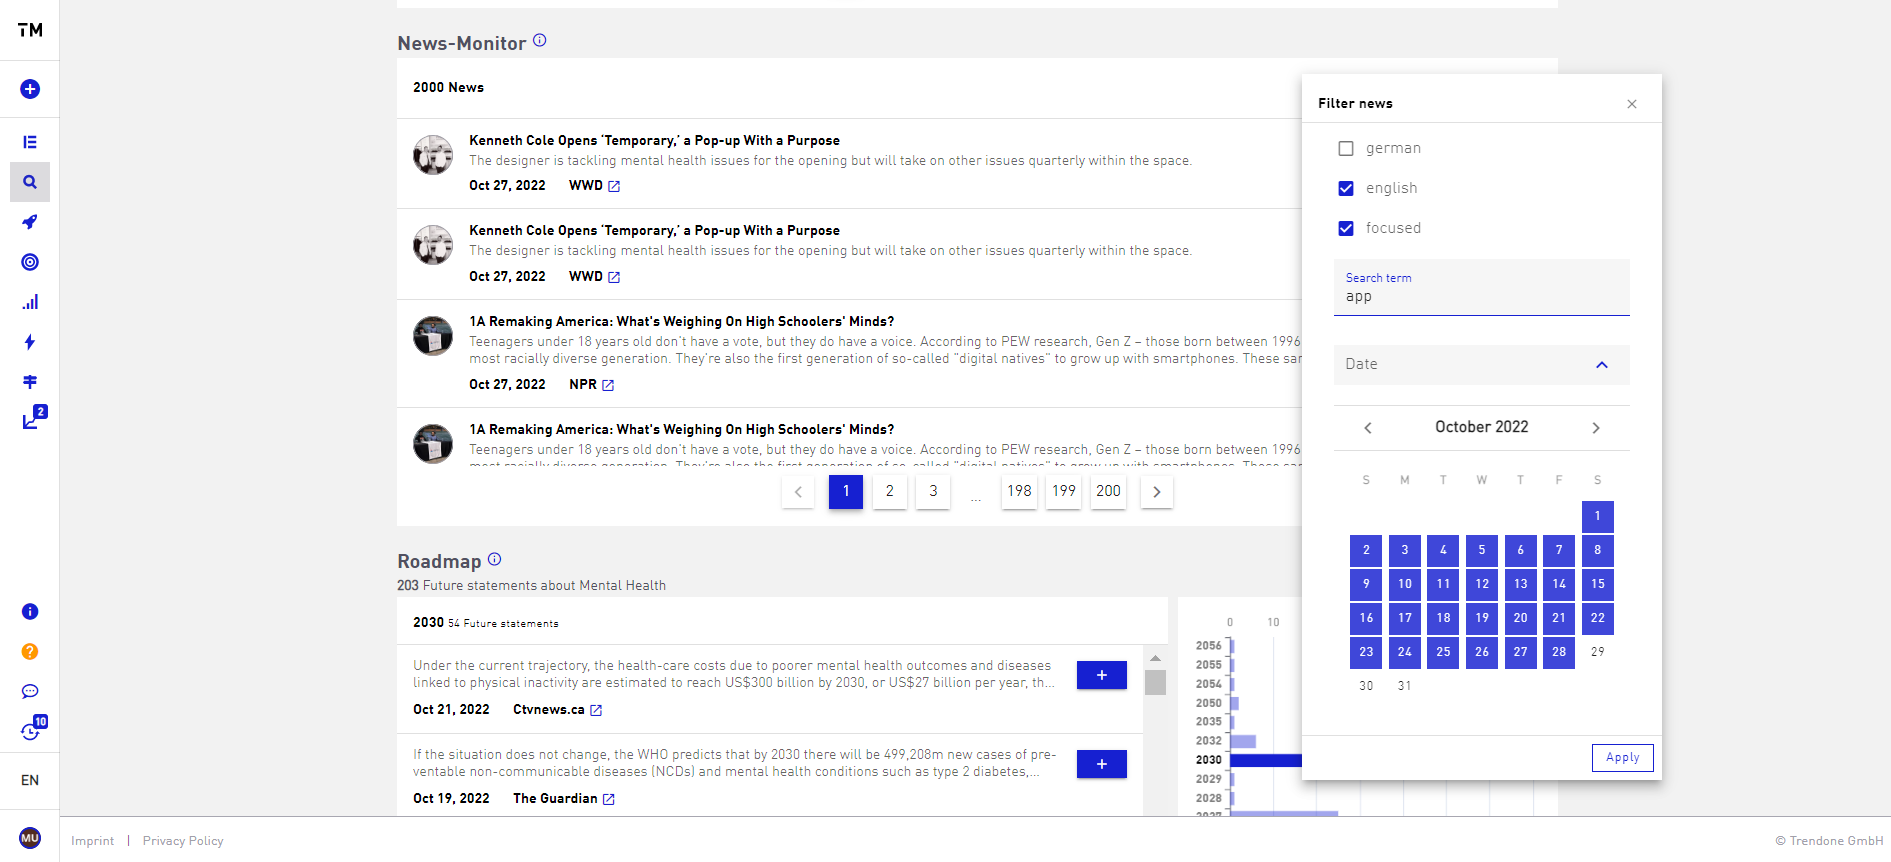
Task: Select October 1 in calendar
Action: (1598, 516)
